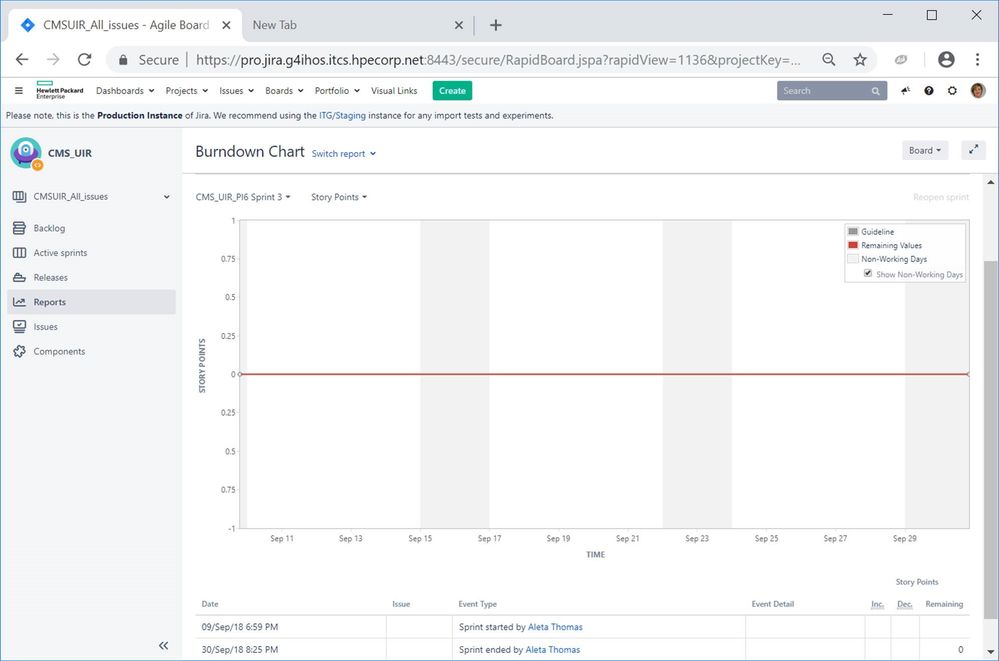Click the Reports chart icon
The height and width of the screenshot is (661, 999).
(x=19, y=302)
